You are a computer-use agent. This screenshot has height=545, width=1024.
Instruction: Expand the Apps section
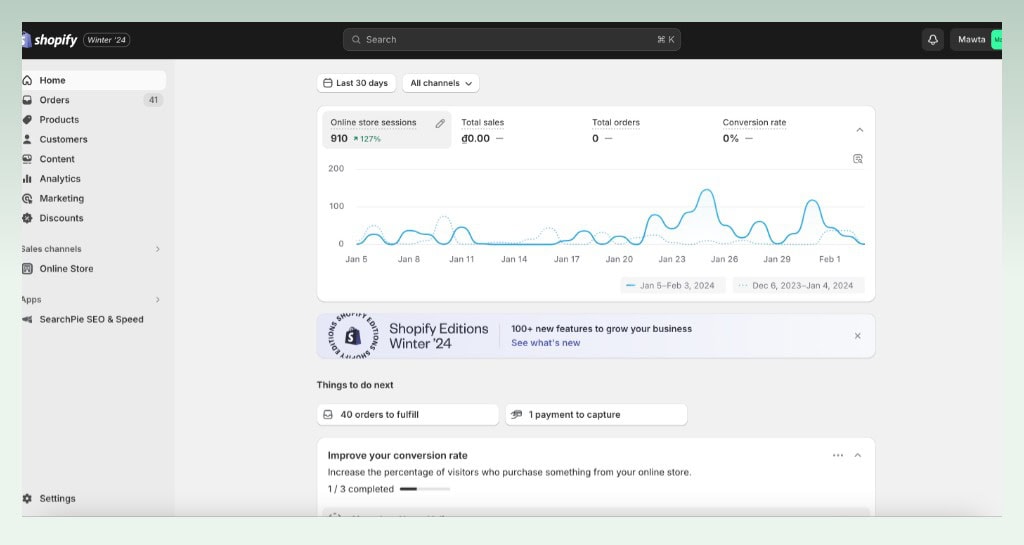(157, 300)
